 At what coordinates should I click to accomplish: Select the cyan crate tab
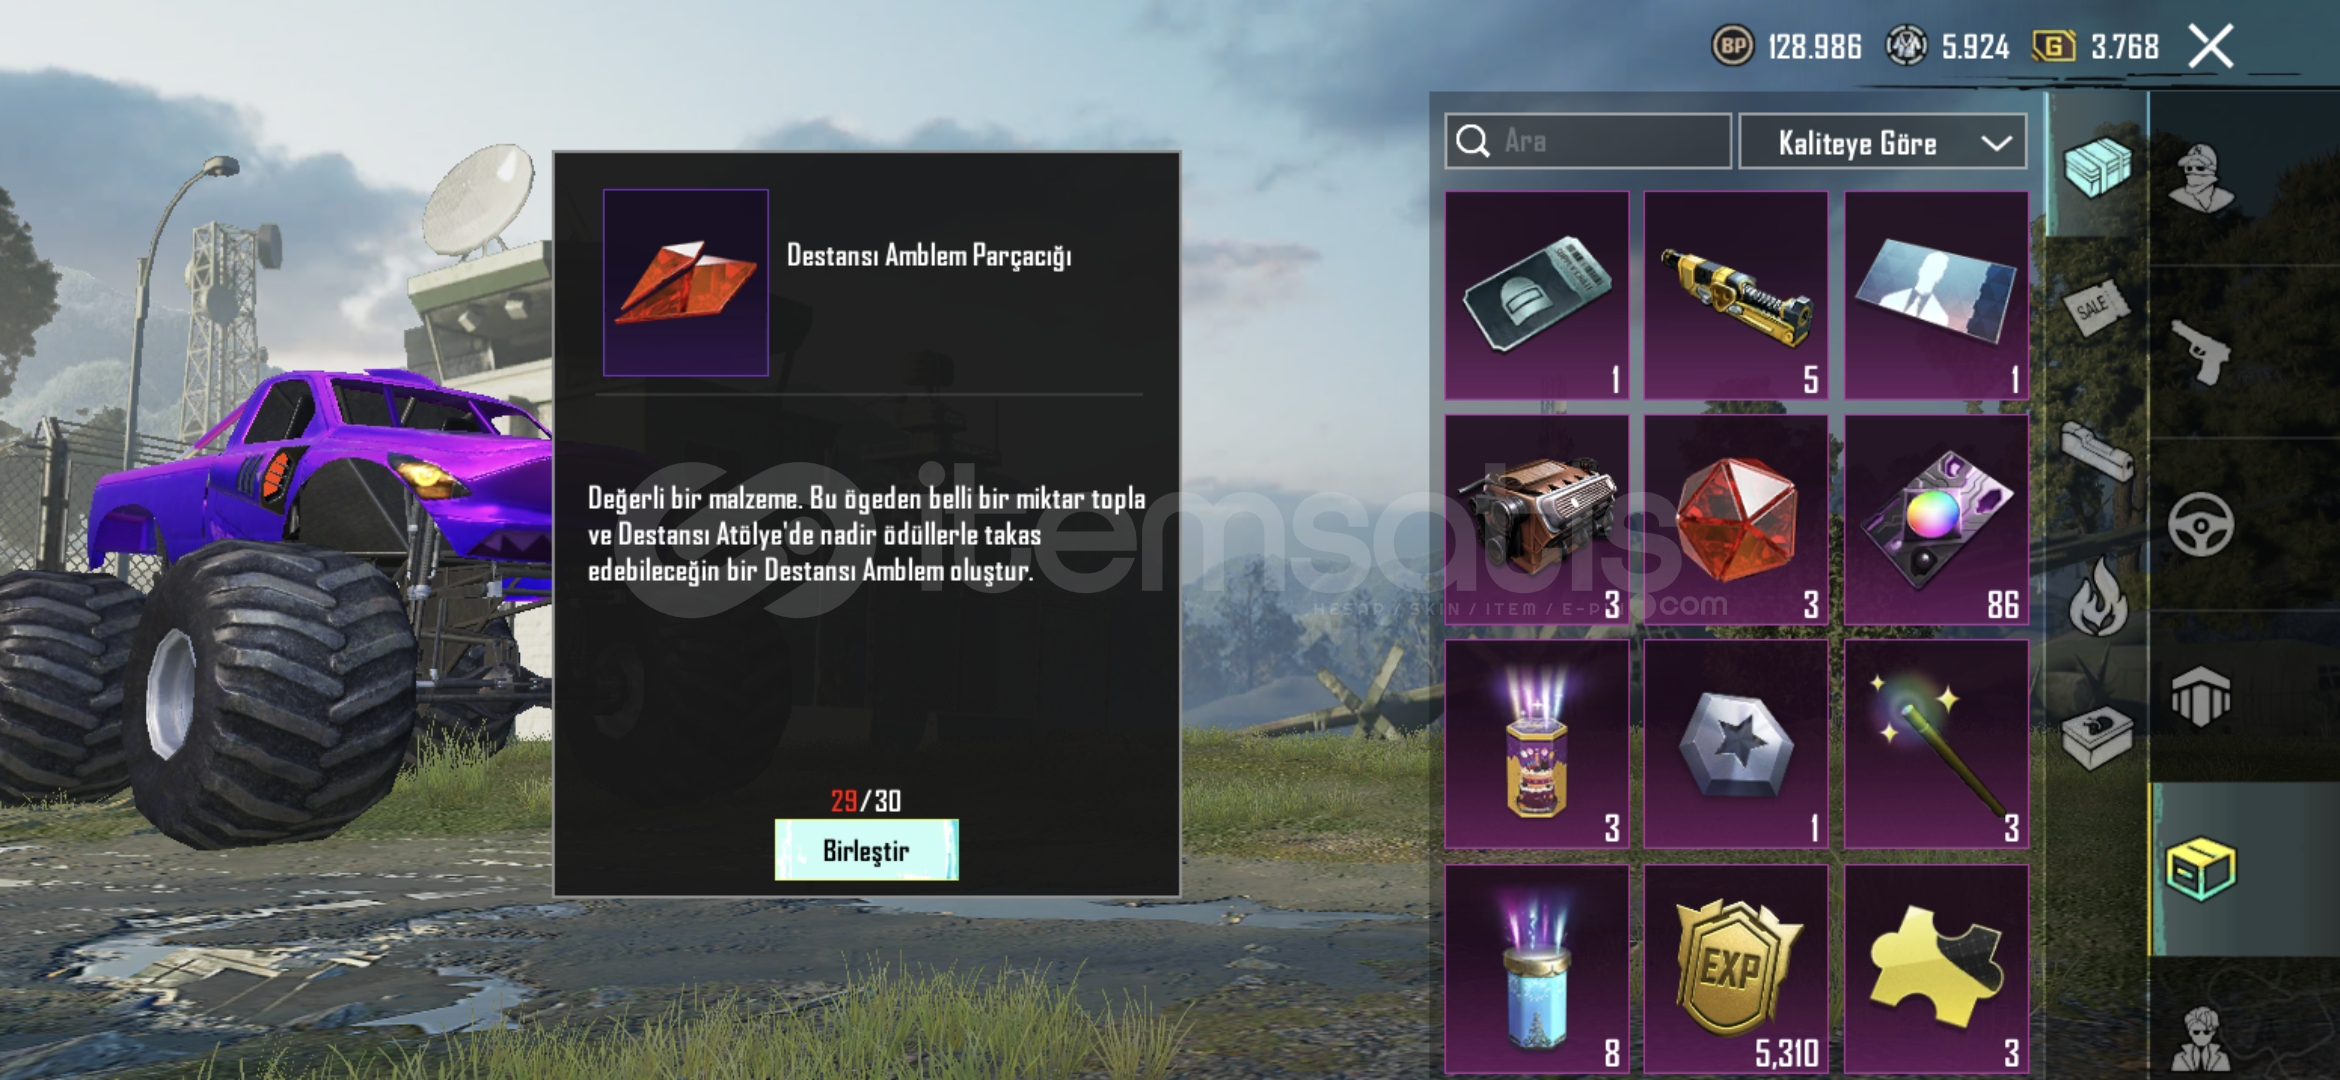coord(2097,166)
